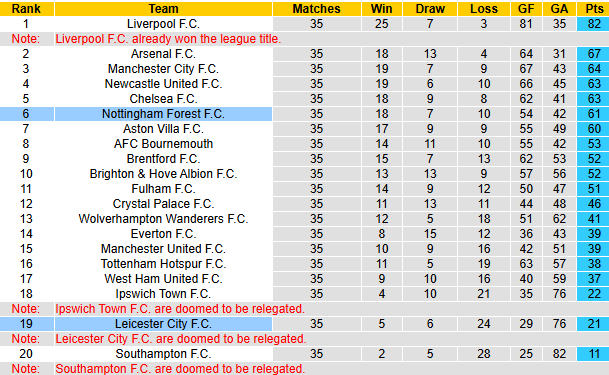Screen dimensions: 609x375
Task: Click the Southampton relegation note text
Action: [x=180, y=369]
